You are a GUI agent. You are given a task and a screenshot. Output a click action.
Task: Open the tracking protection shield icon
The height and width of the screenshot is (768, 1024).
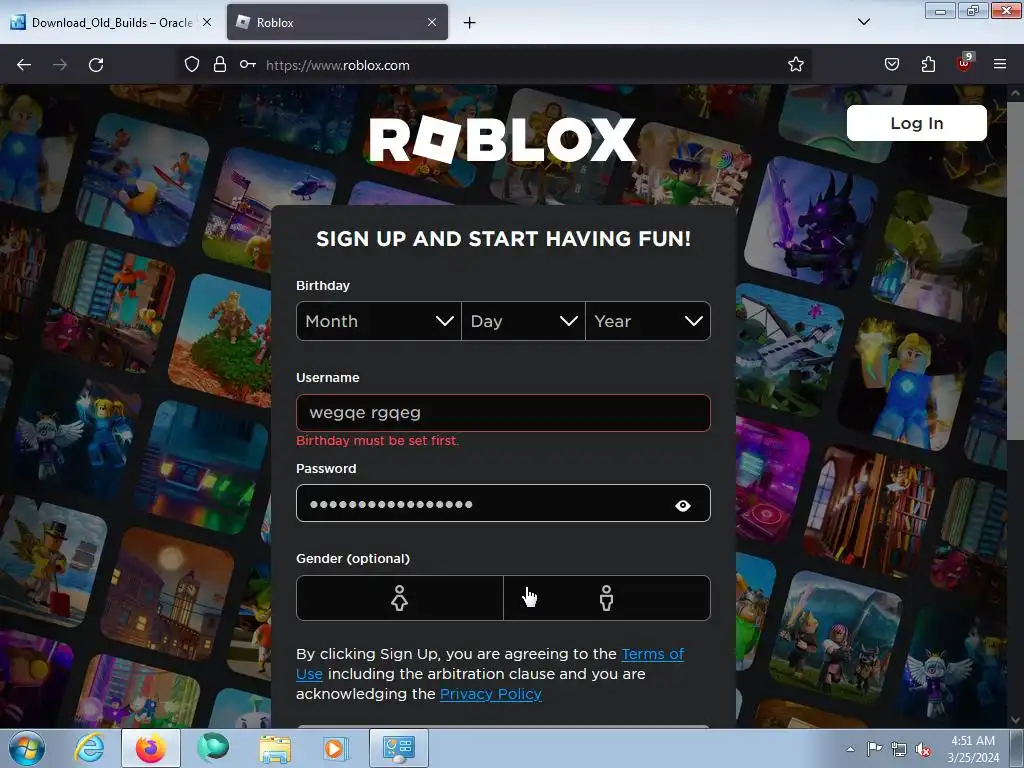click(x=191, y=64)
